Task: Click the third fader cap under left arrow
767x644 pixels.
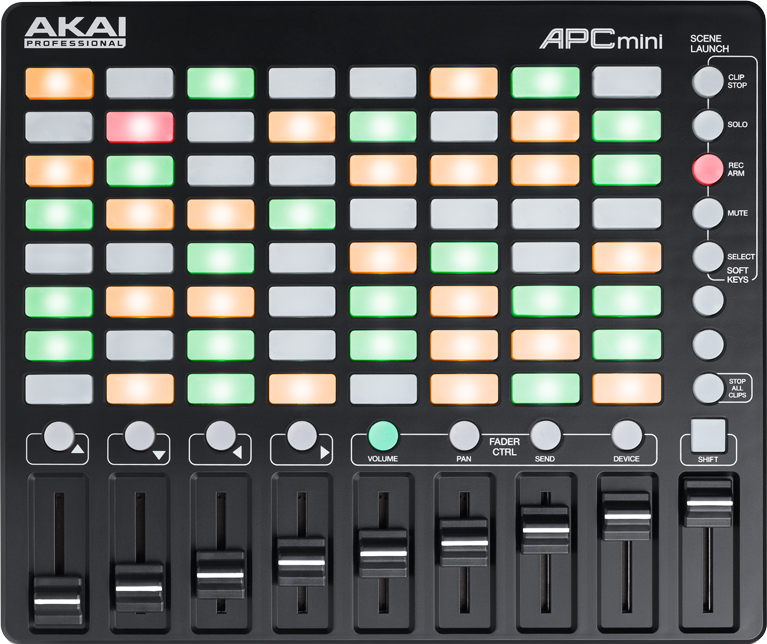Action: tap(220, 575)
